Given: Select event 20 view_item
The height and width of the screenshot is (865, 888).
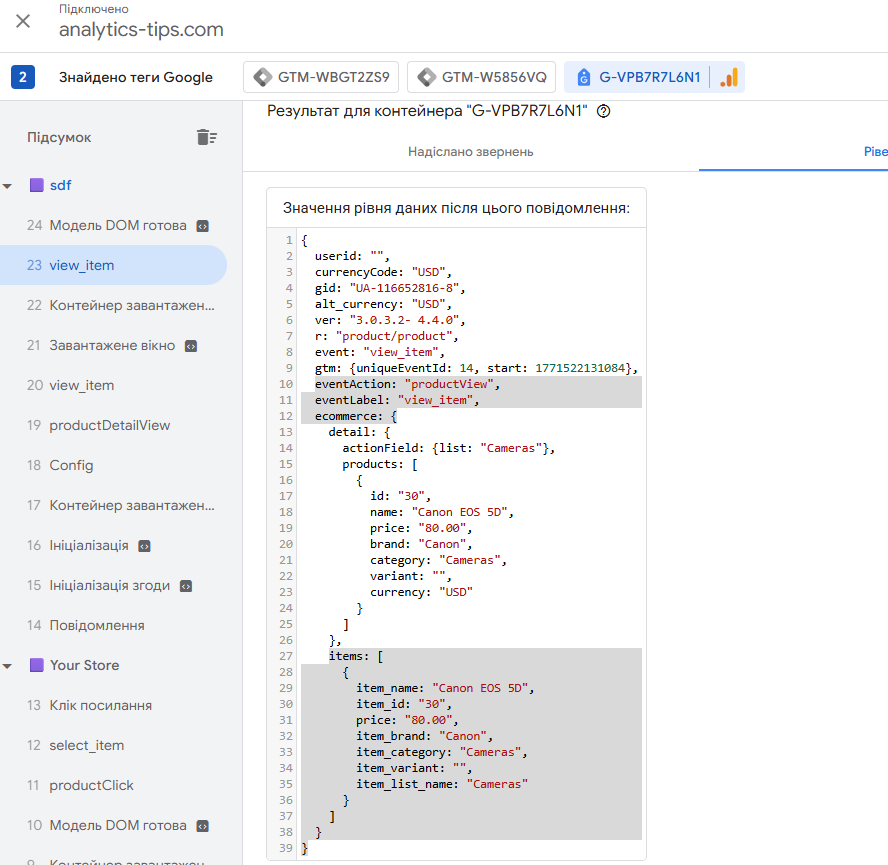Looking at the screenshot, I should (x=82, y=385).
